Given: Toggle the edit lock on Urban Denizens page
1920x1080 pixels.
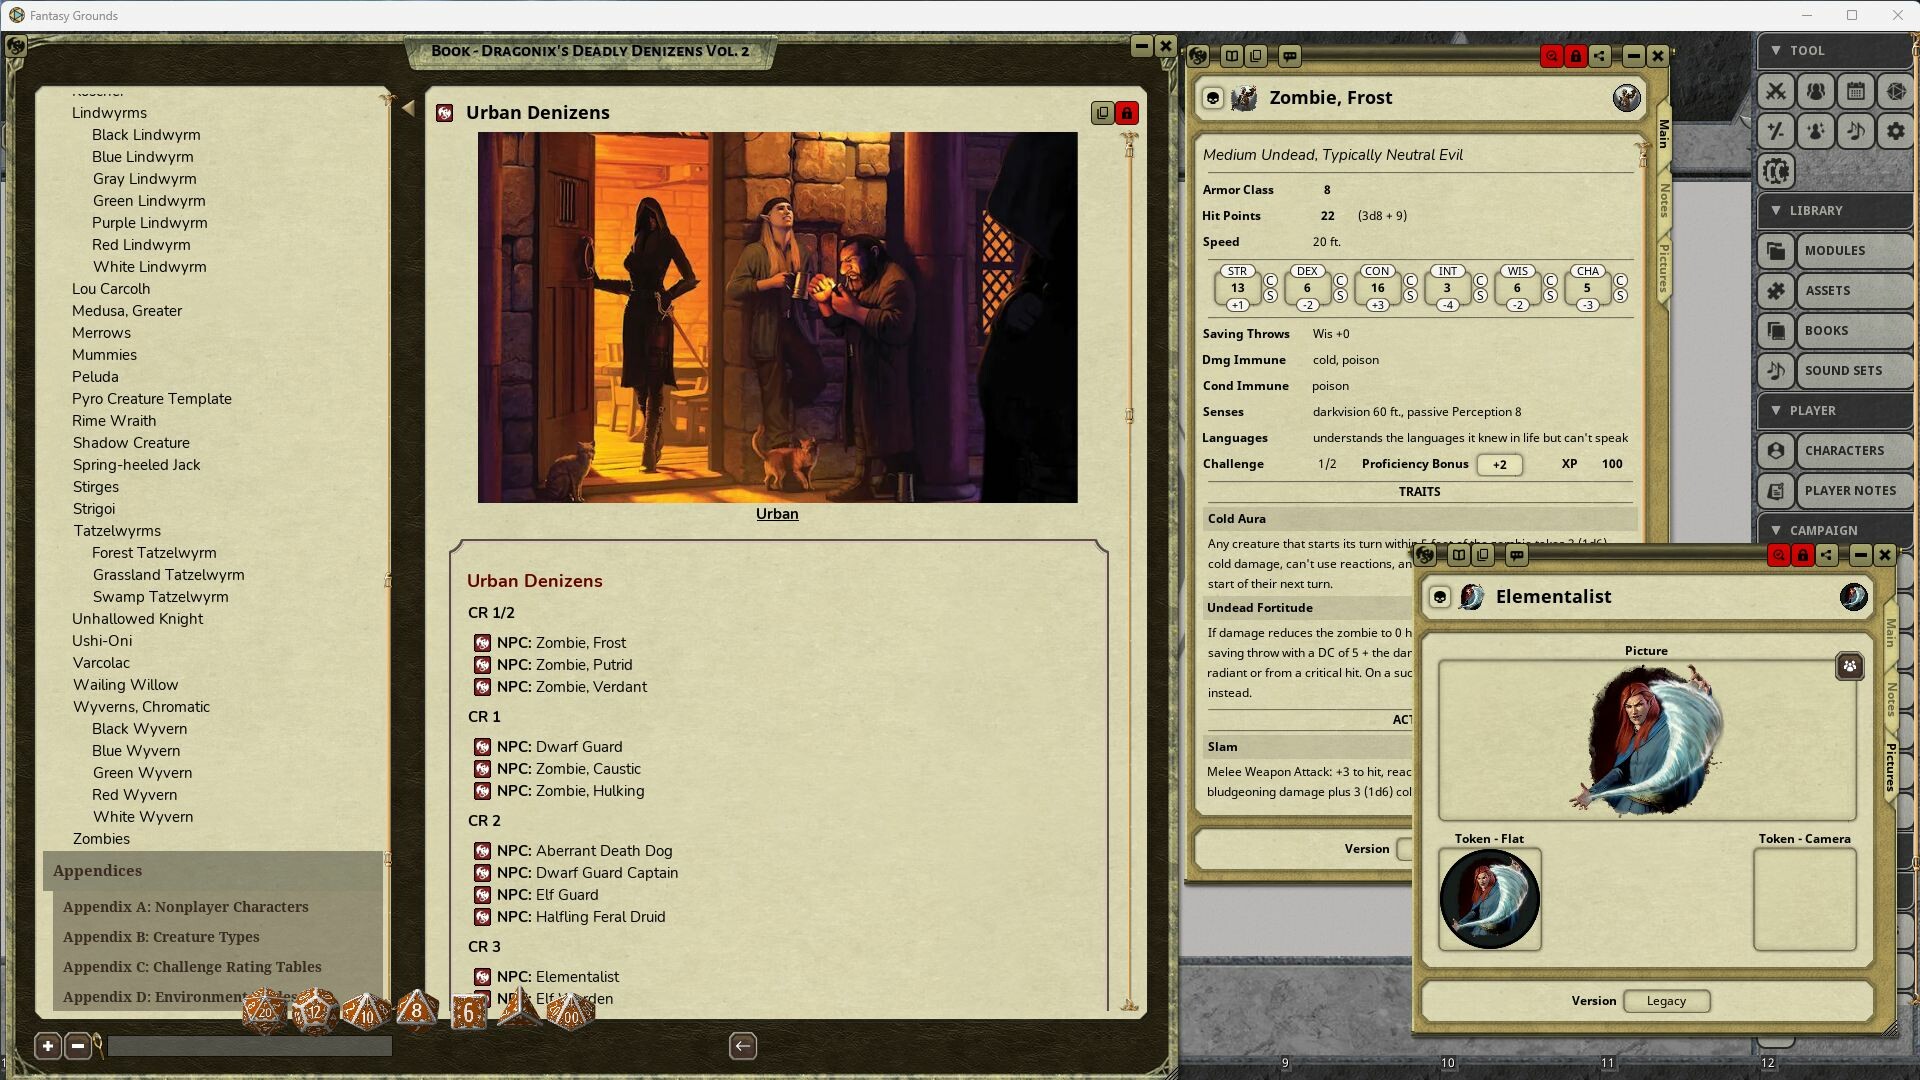Looking at the screenshot, I should click(x=1126, y=113).
